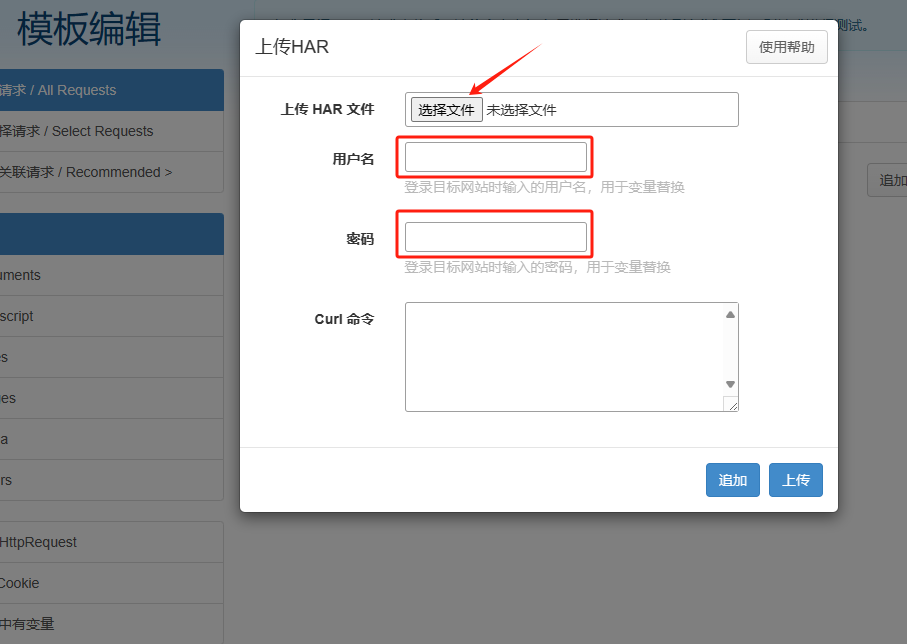Select the All Requests sidebar item
907x644 pixels.
tap(100, 90)
